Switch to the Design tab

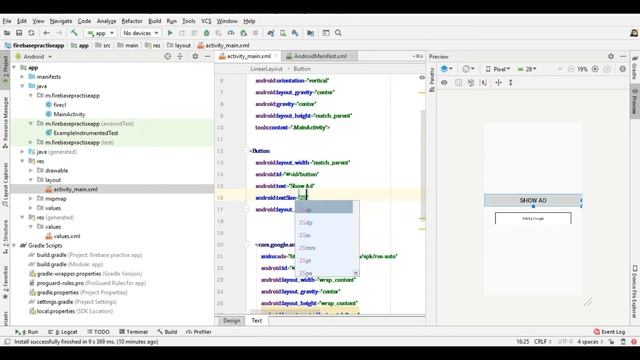point(231,320)
